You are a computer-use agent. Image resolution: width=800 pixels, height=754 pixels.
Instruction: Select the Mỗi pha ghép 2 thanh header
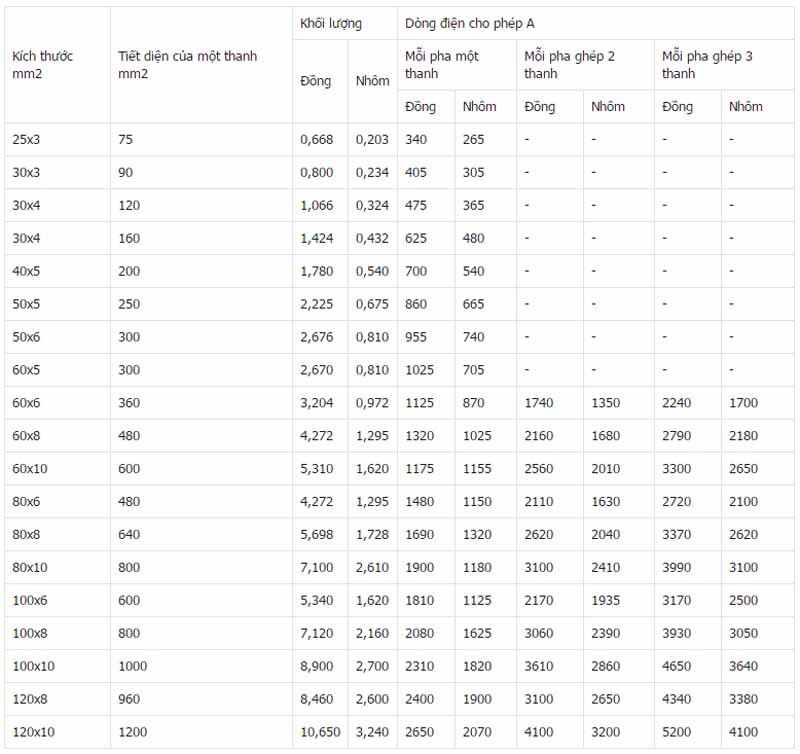[x=570, y=65]
